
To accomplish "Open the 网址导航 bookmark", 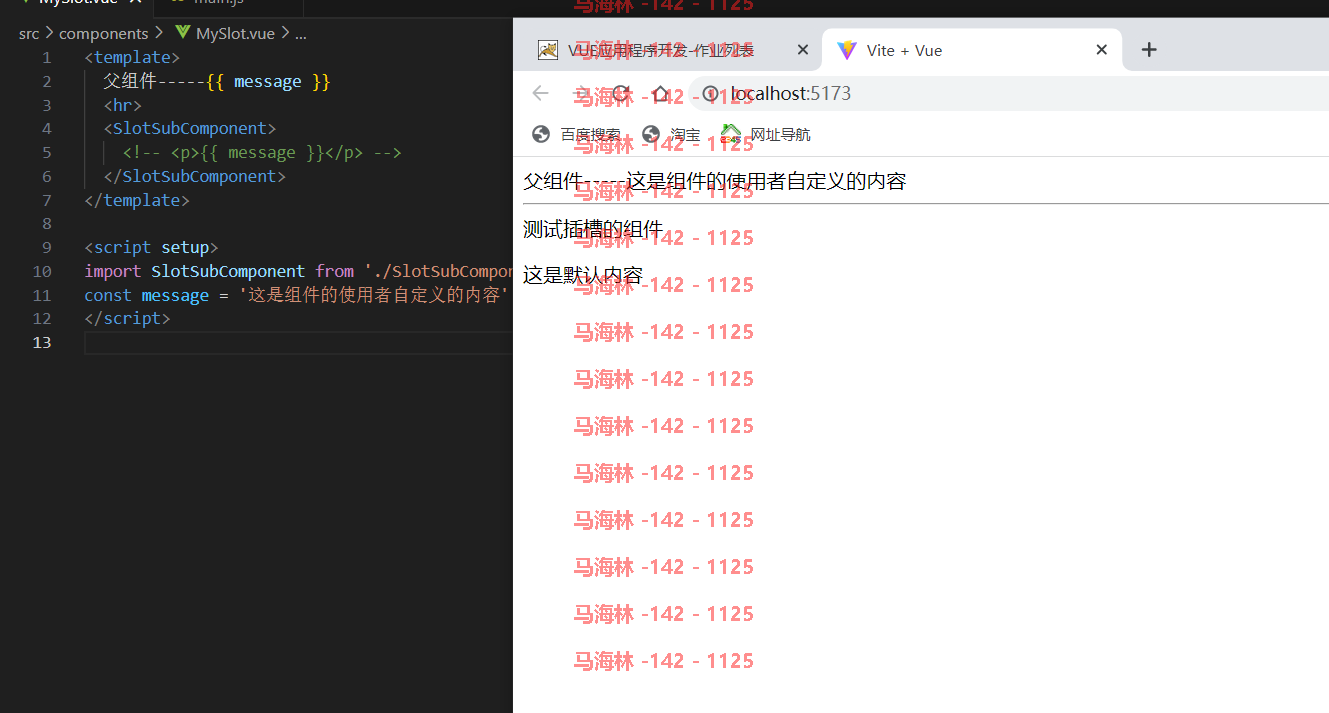I will pyautogui.click(x=766, y=134).
